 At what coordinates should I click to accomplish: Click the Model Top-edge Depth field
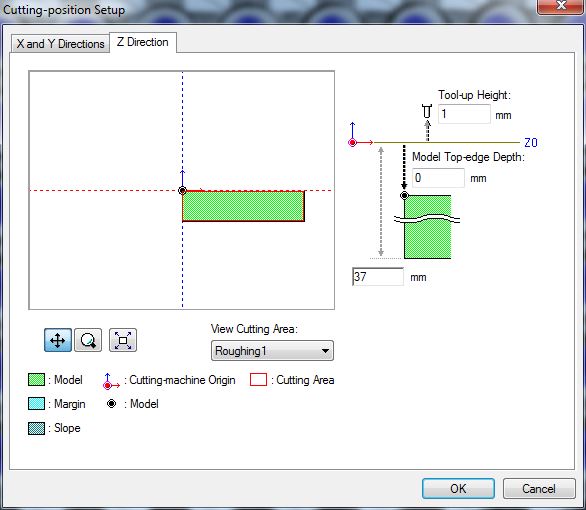(438, 178)
